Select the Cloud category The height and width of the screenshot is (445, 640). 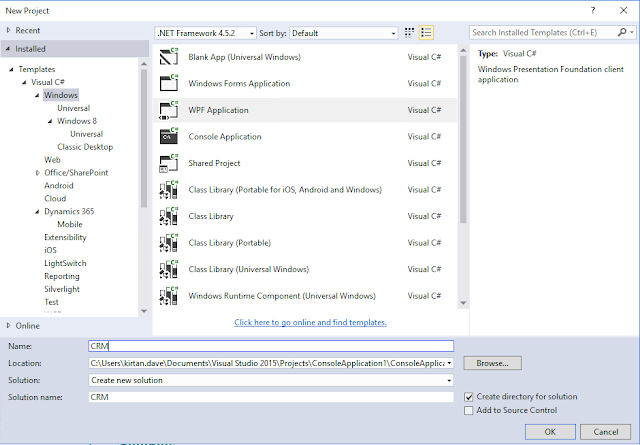pyautogui.click(x=55, y=198)
